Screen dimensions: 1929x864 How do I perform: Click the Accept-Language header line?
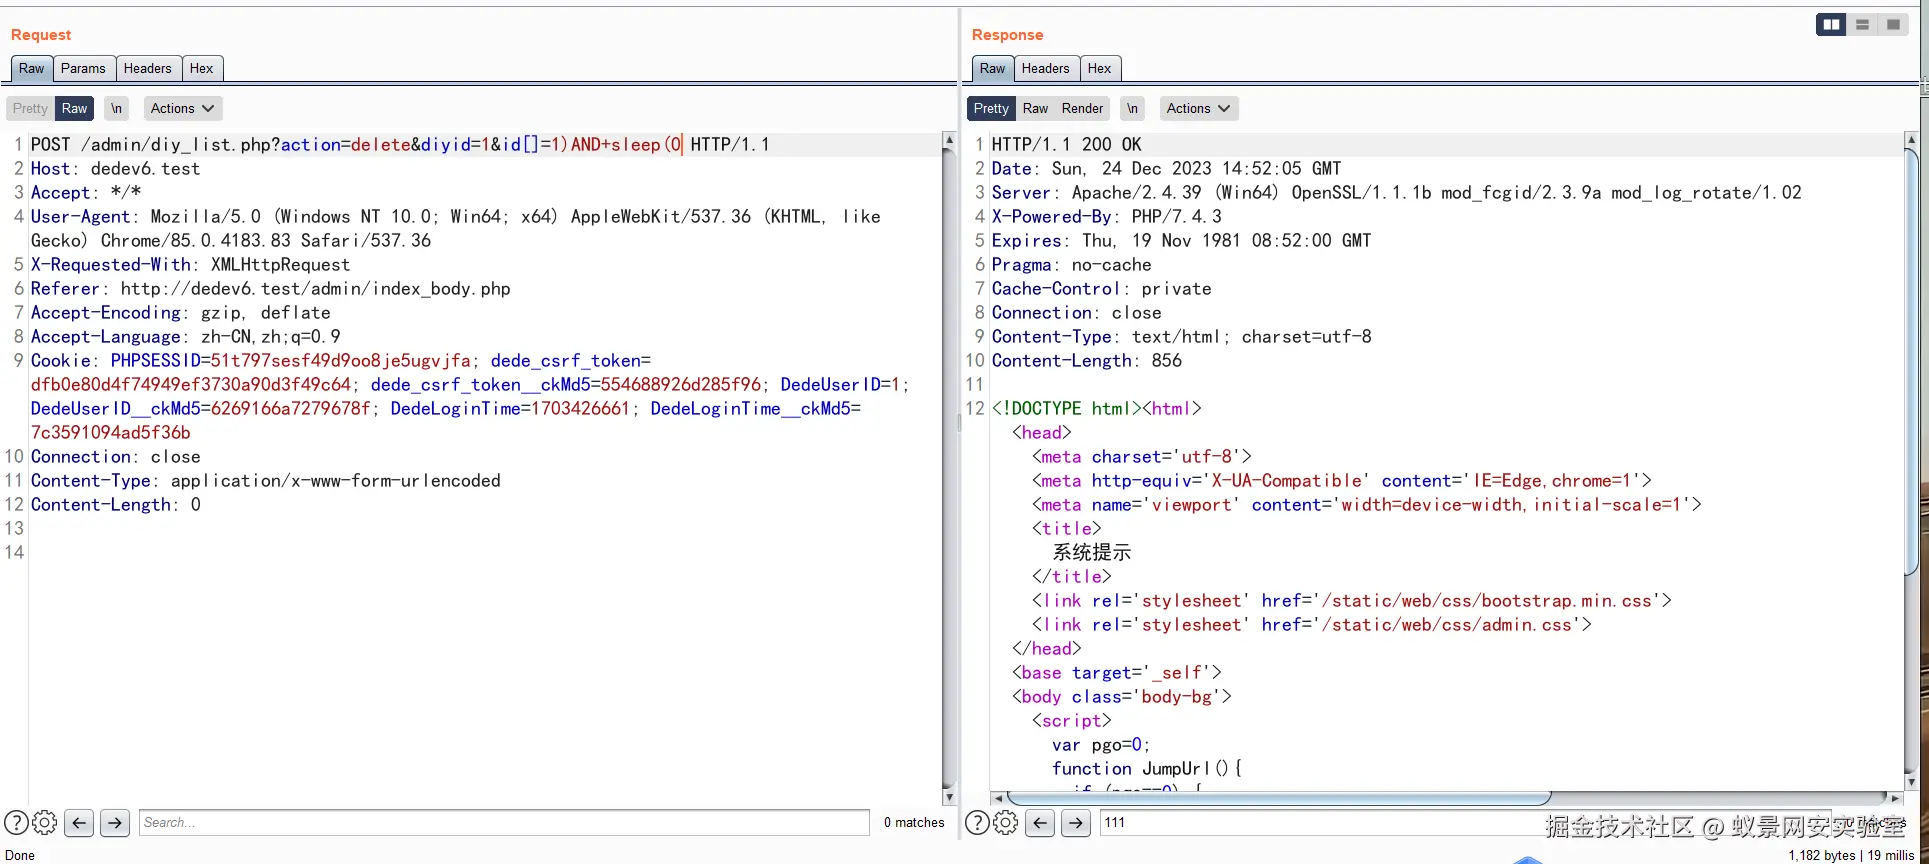(x=185, y=337)
